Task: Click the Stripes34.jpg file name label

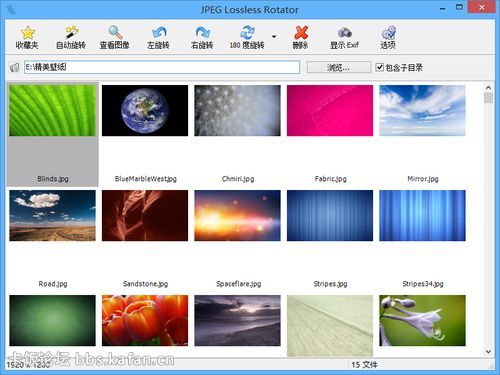Action: pyautogui.click(x=423, y=284)
